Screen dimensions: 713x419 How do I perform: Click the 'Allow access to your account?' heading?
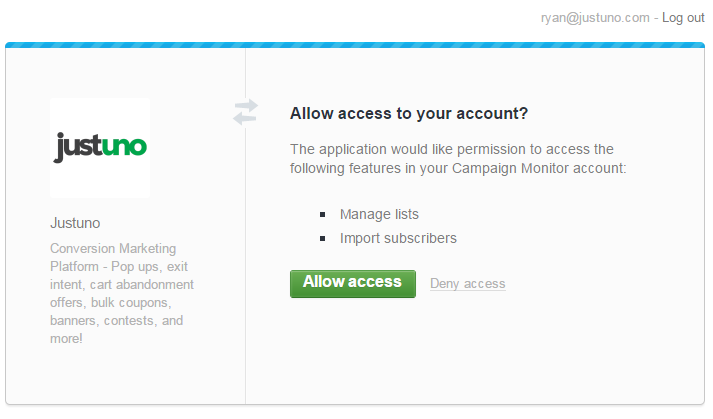(x=409, y=113)
